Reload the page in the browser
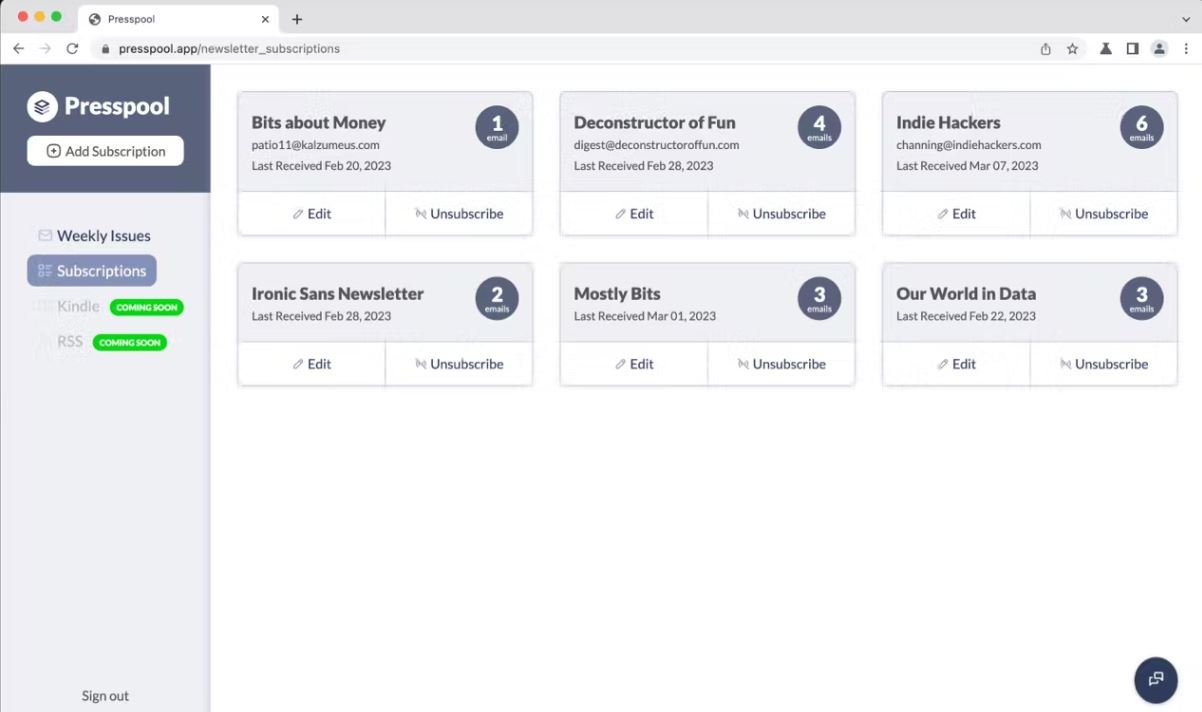The height and width of the screenshot is (712, 1202). click(72, 48)
